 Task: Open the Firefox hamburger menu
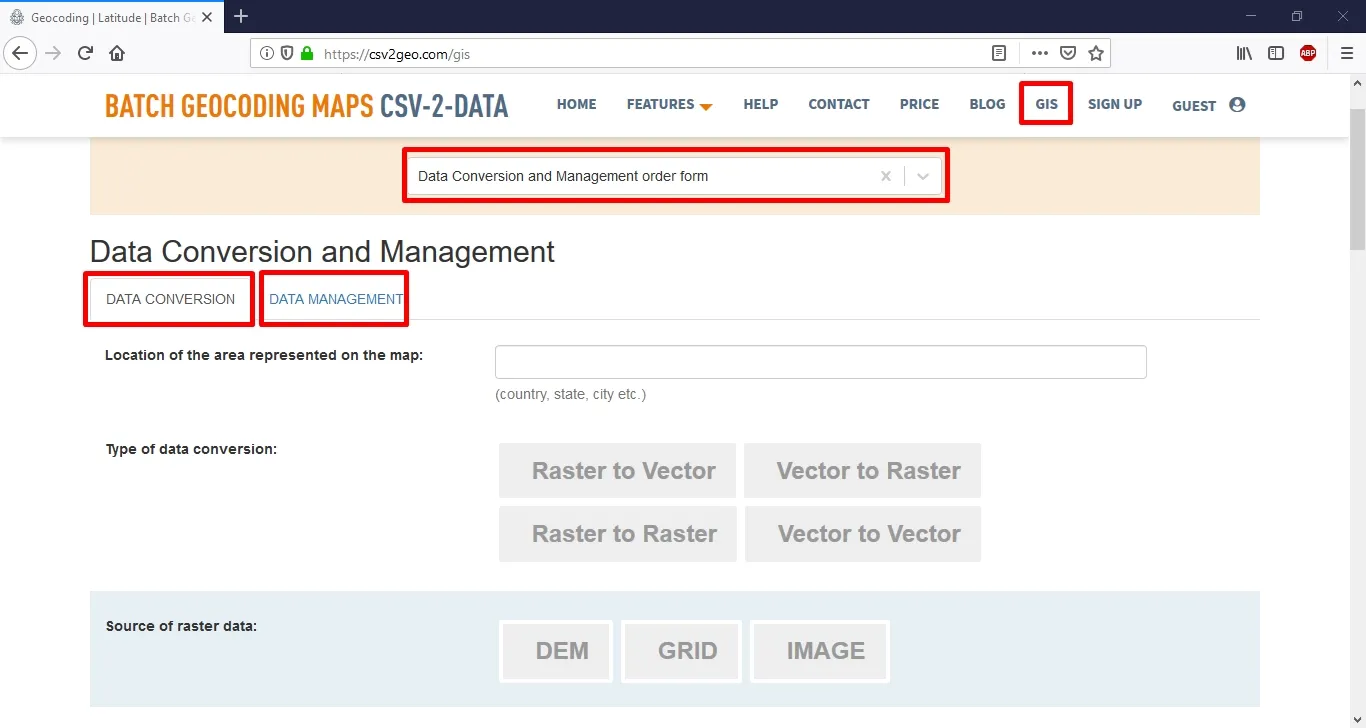point(1346,54)
